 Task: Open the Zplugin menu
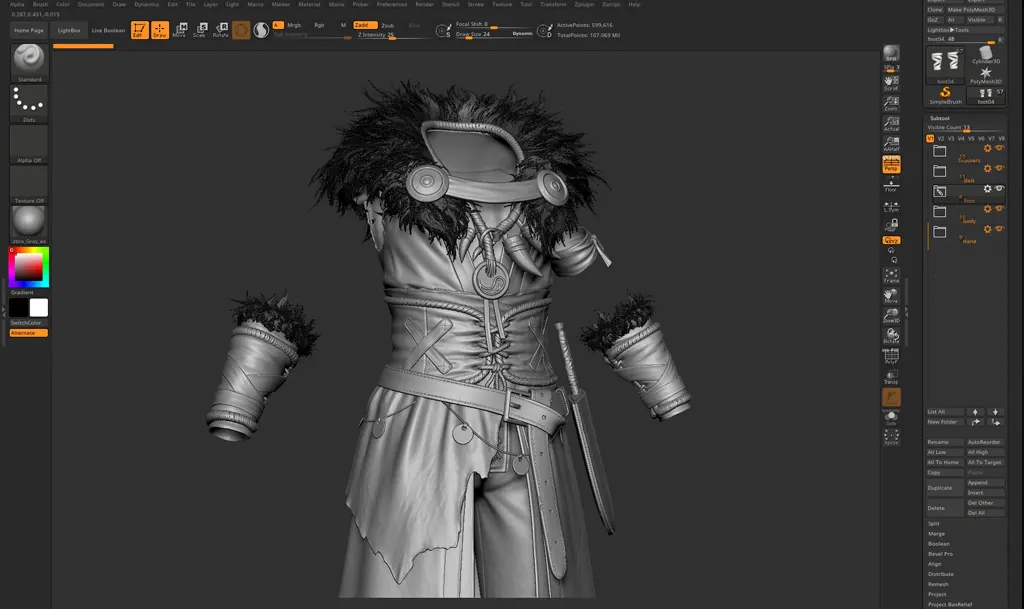(584, 4)
